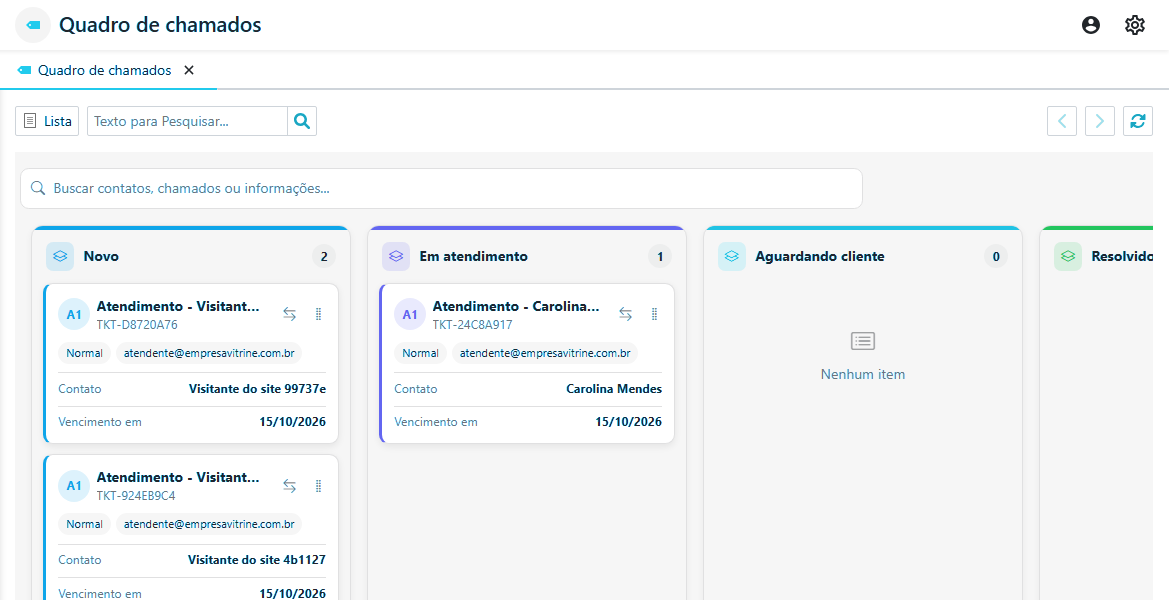Open the settings gear icon

1135,25
